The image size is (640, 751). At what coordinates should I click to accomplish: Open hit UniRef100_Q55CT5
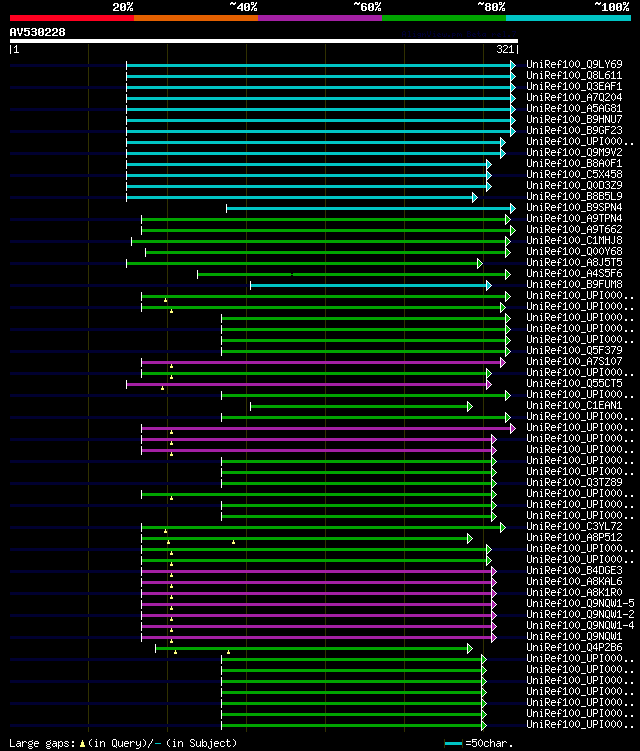tap(574, 384)
